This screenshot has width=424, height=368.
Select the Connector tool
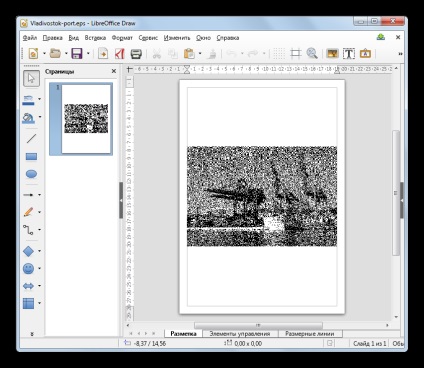pyautogui.click(x=28, y=230)
